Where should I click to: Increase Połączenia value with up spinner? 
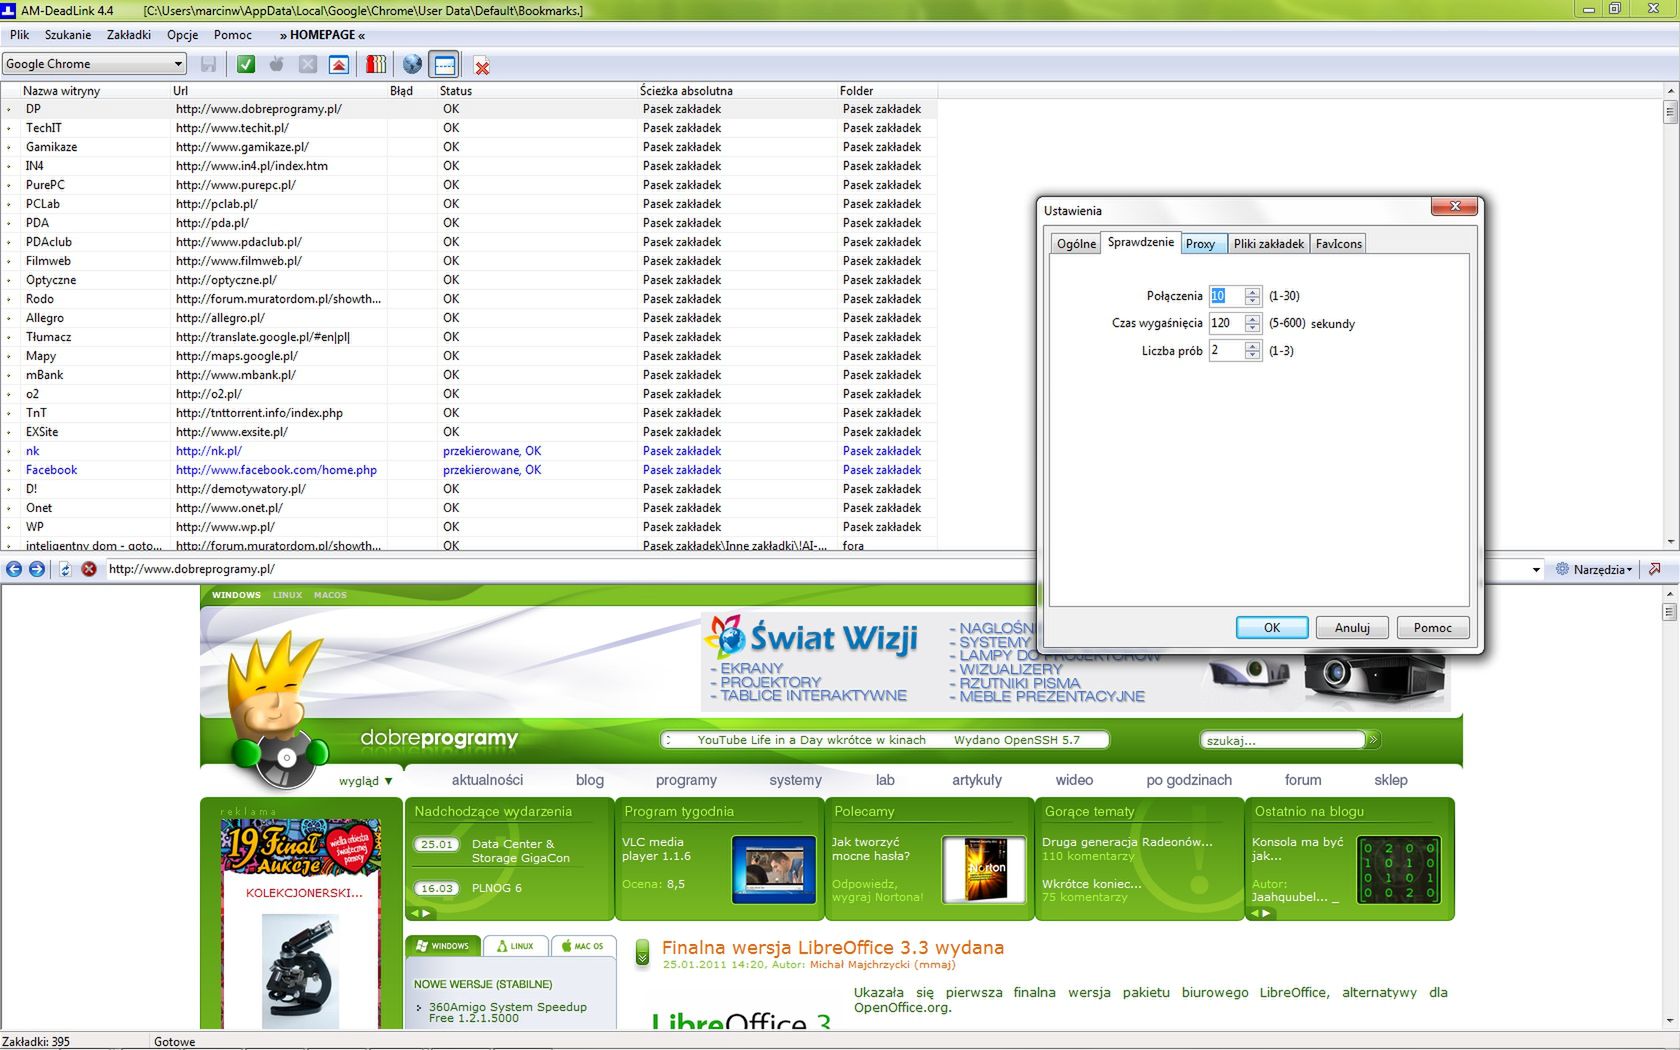pyautogui.click(x=1252, y=291)
